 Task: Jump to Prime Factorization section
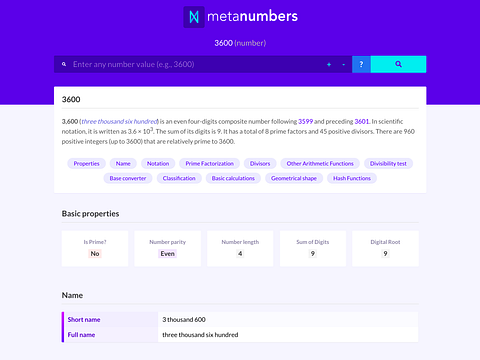point(209,163)
